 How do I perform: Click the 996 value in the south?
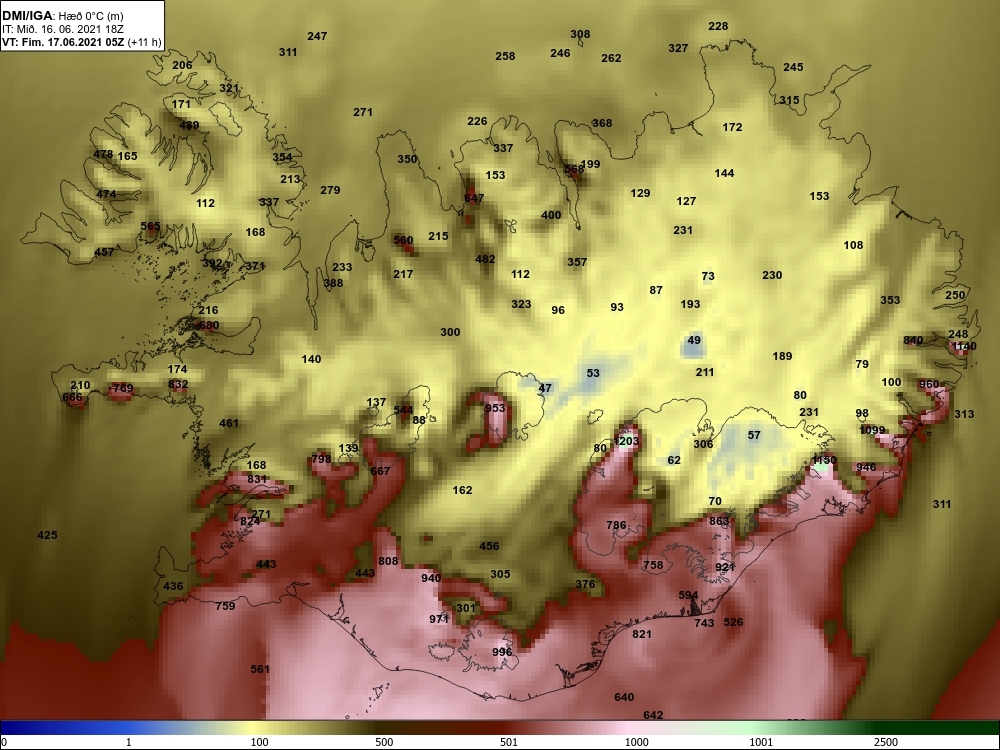(x=502, y=652)
